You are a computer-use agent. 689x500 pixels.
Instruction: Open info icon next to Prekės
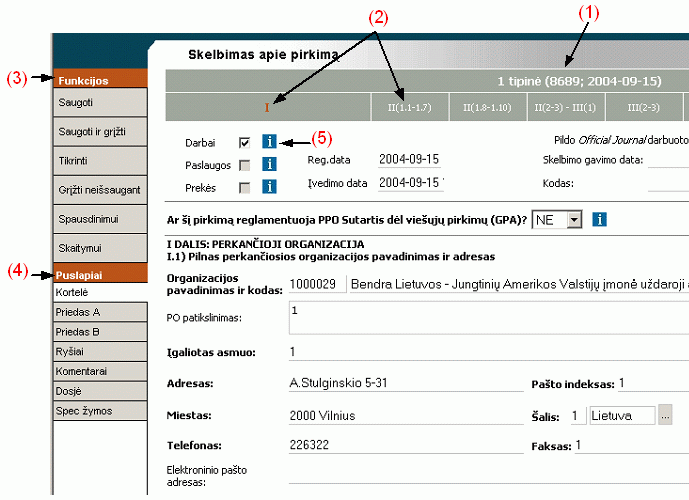[269, 187]
